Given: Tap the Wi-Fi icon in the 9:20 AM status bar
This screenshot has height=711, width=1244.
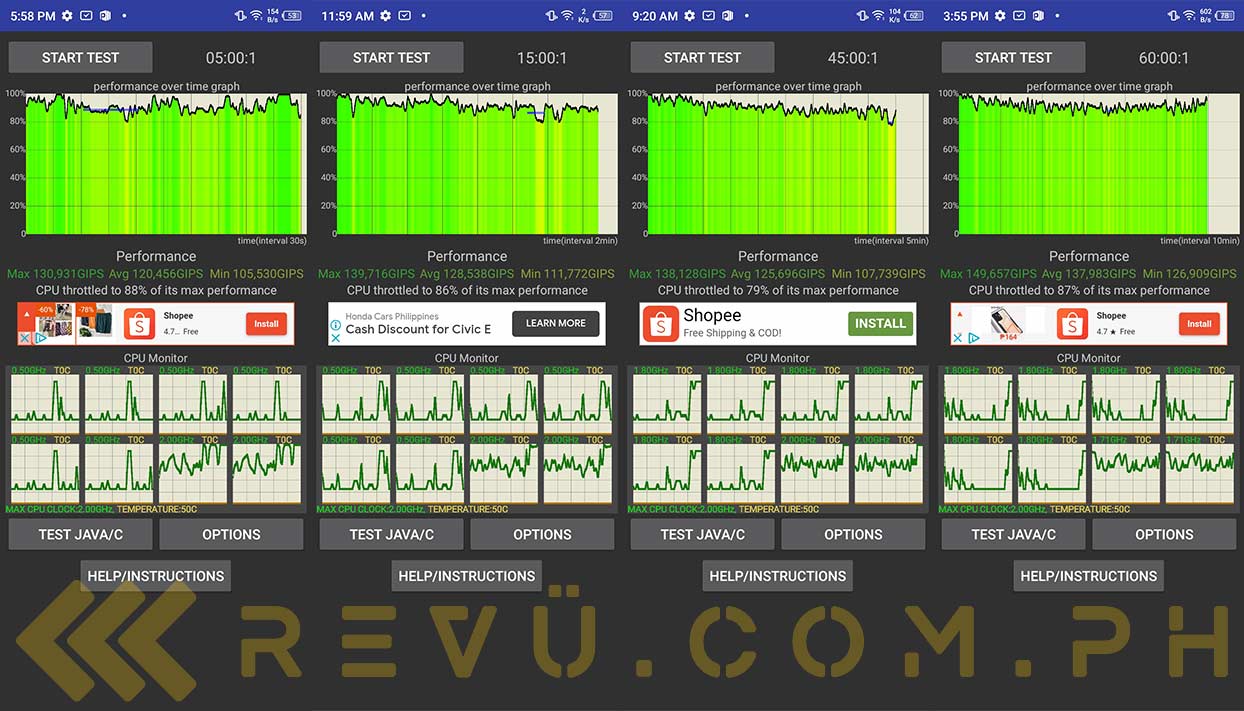Looking at the screenshot, I should (879, 16).
